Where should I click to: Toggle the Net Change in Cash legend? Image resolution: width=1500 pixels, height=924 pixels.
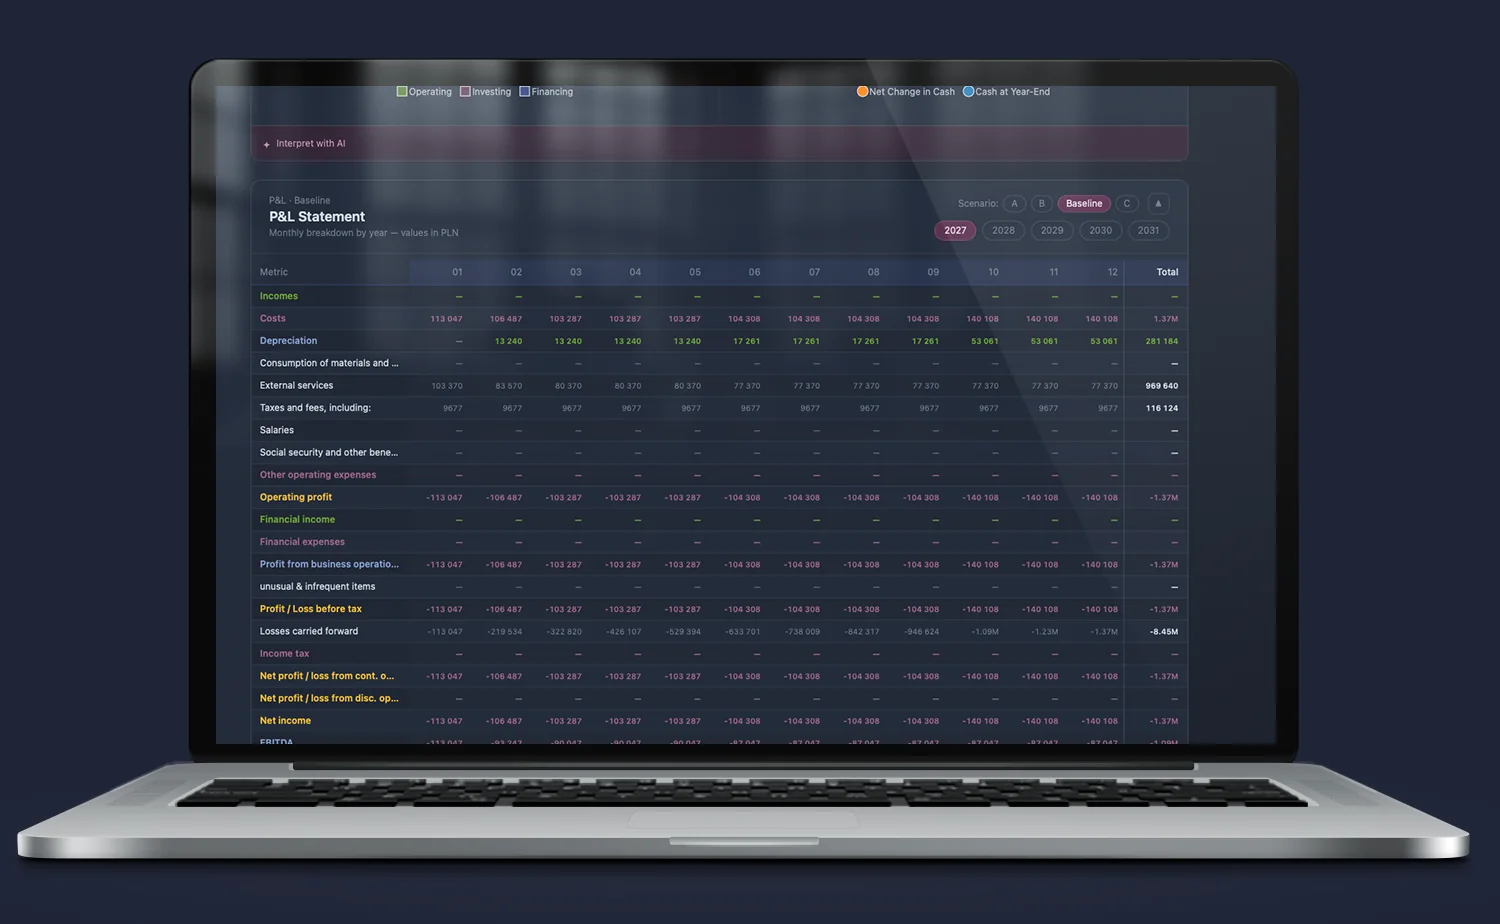pyautogui.click(x=906, y=92)
